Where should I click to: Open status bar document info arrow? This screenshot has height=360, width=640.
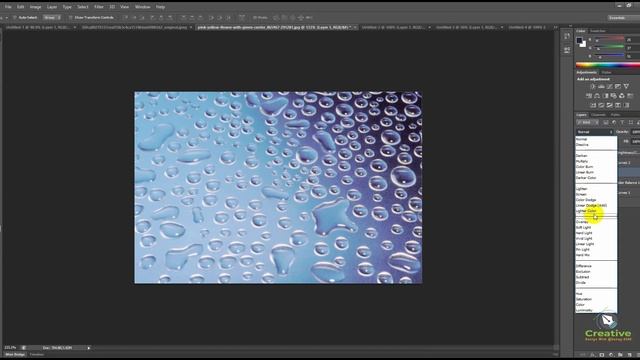(89, 348)
